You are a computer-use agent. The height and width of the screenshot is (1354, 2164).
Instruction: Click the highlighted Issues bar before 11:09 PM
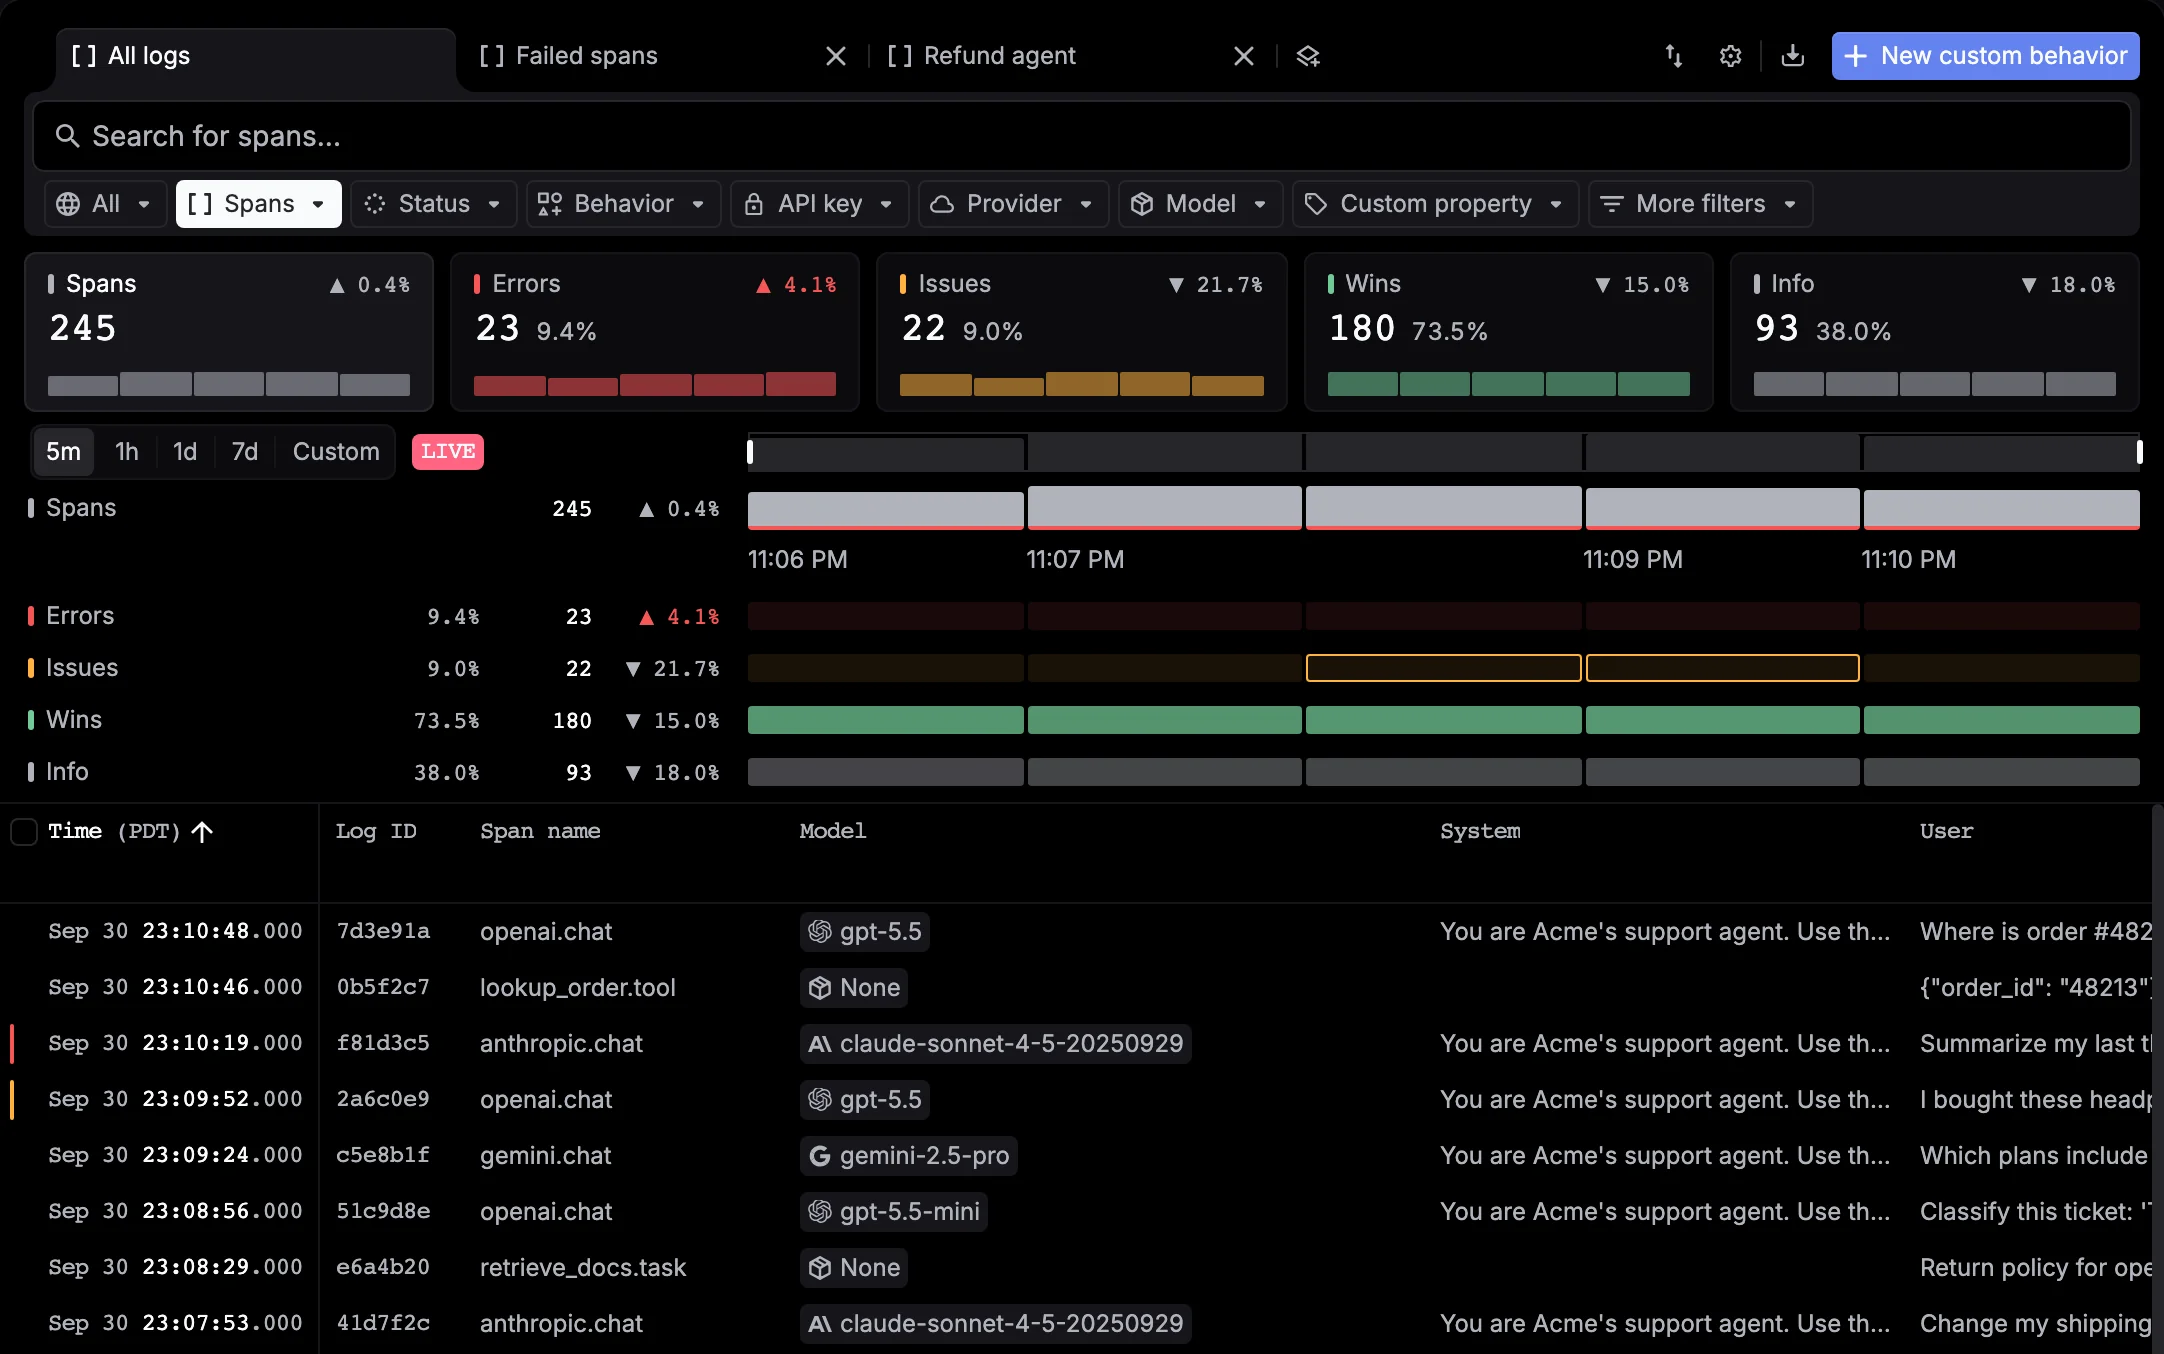click(1444, 668)
